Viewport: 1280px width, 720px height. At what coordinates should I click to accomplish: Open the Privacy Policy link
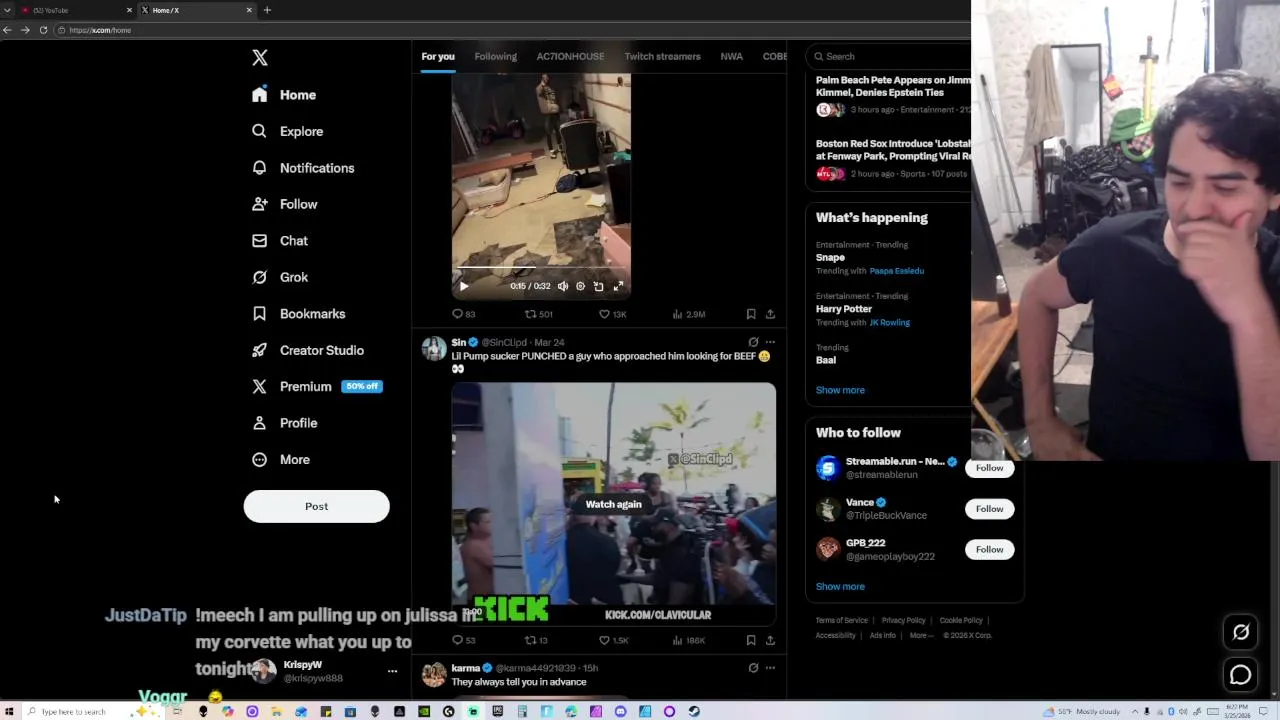904,621
